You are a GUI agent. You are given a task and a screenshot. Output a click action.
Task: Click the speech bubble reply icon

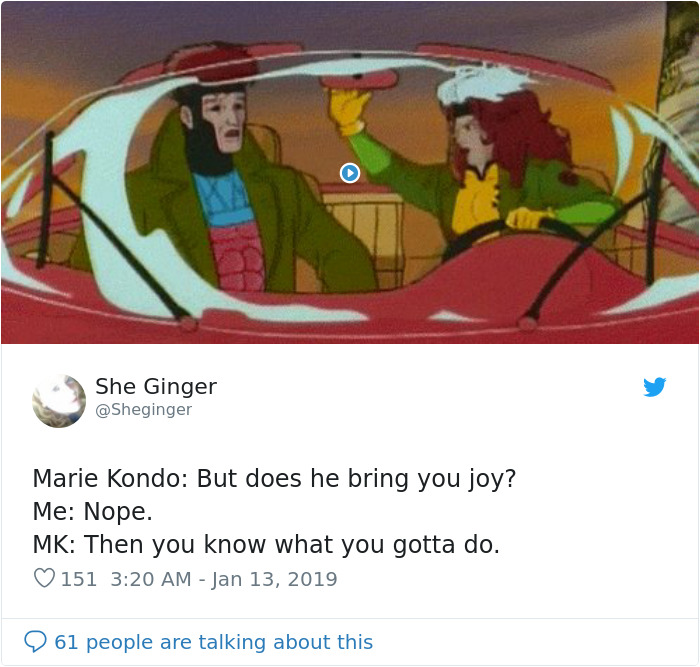click(35, 641)
